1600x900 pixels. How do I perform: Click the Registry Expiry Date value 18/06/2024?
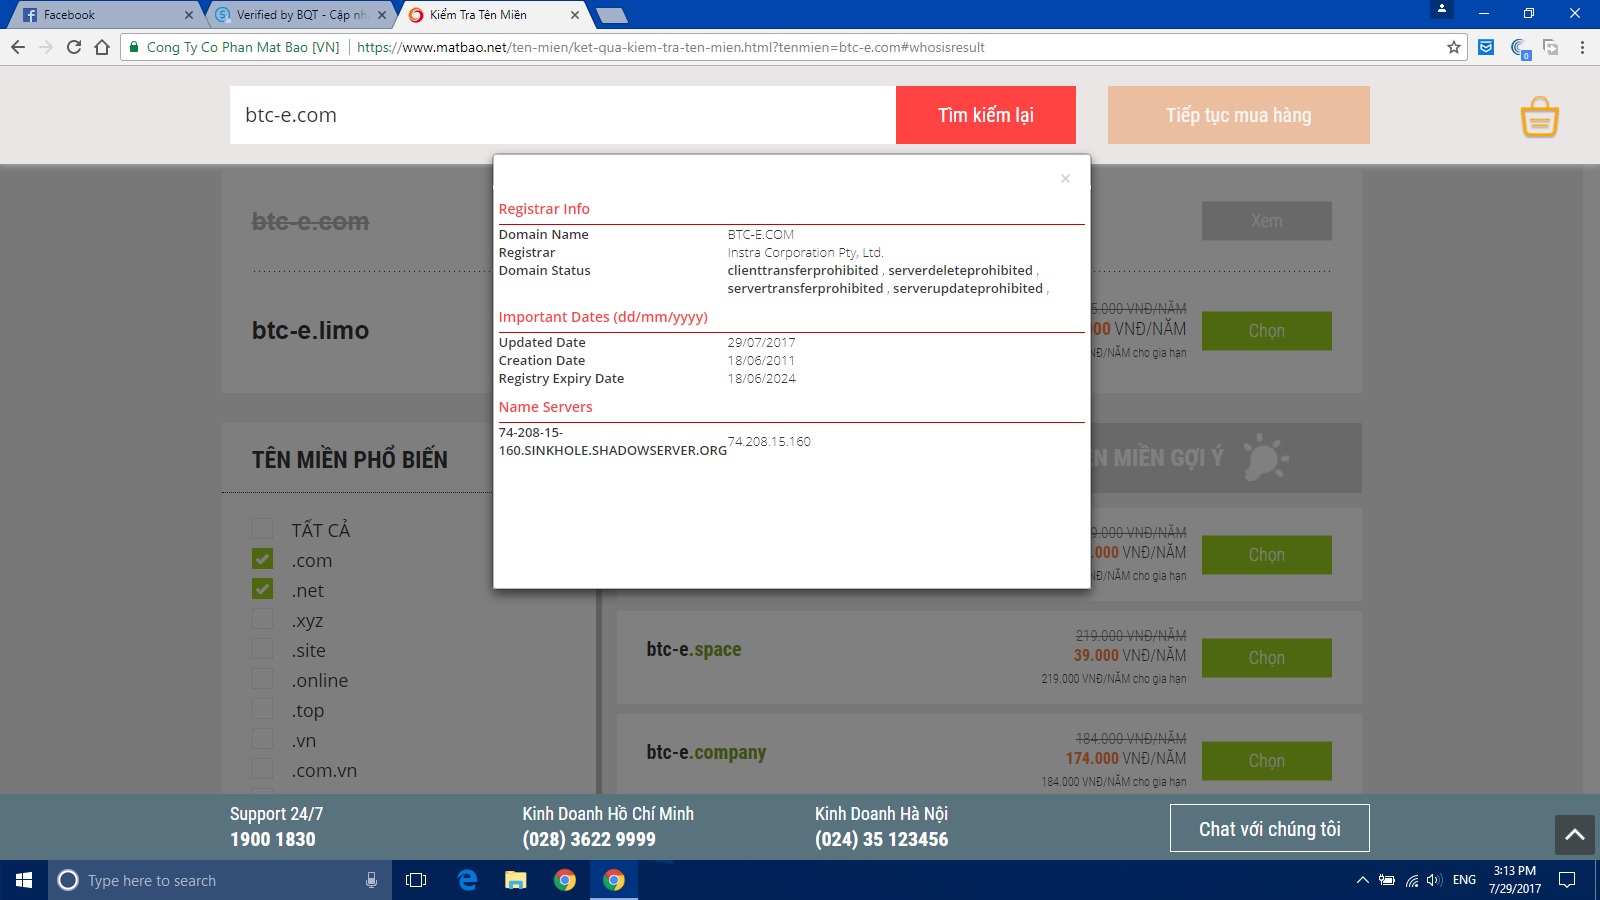(x=762, y=379)
